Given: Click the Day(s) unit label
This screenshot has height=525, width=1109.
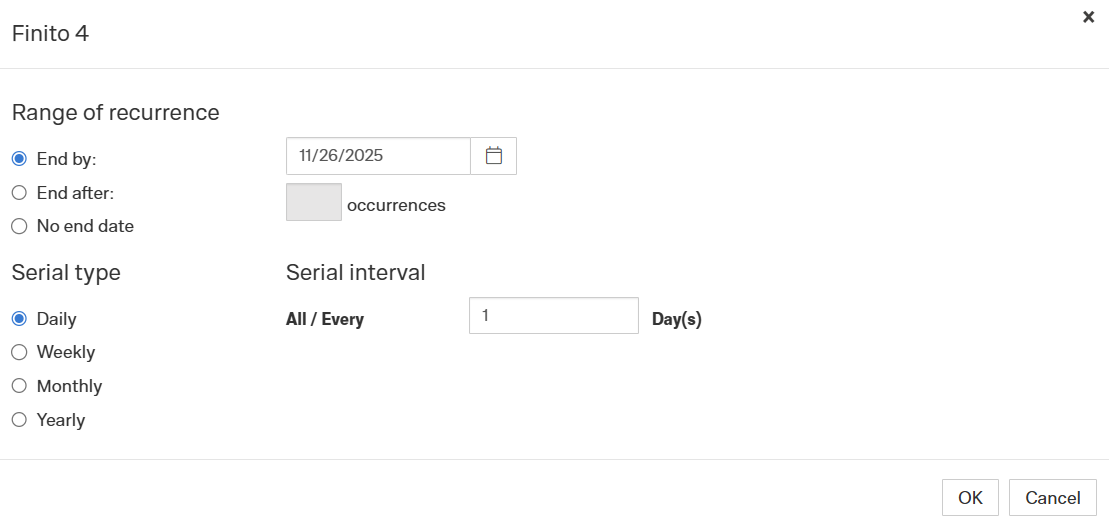Looking at the screenshot, I should (677, 320).
